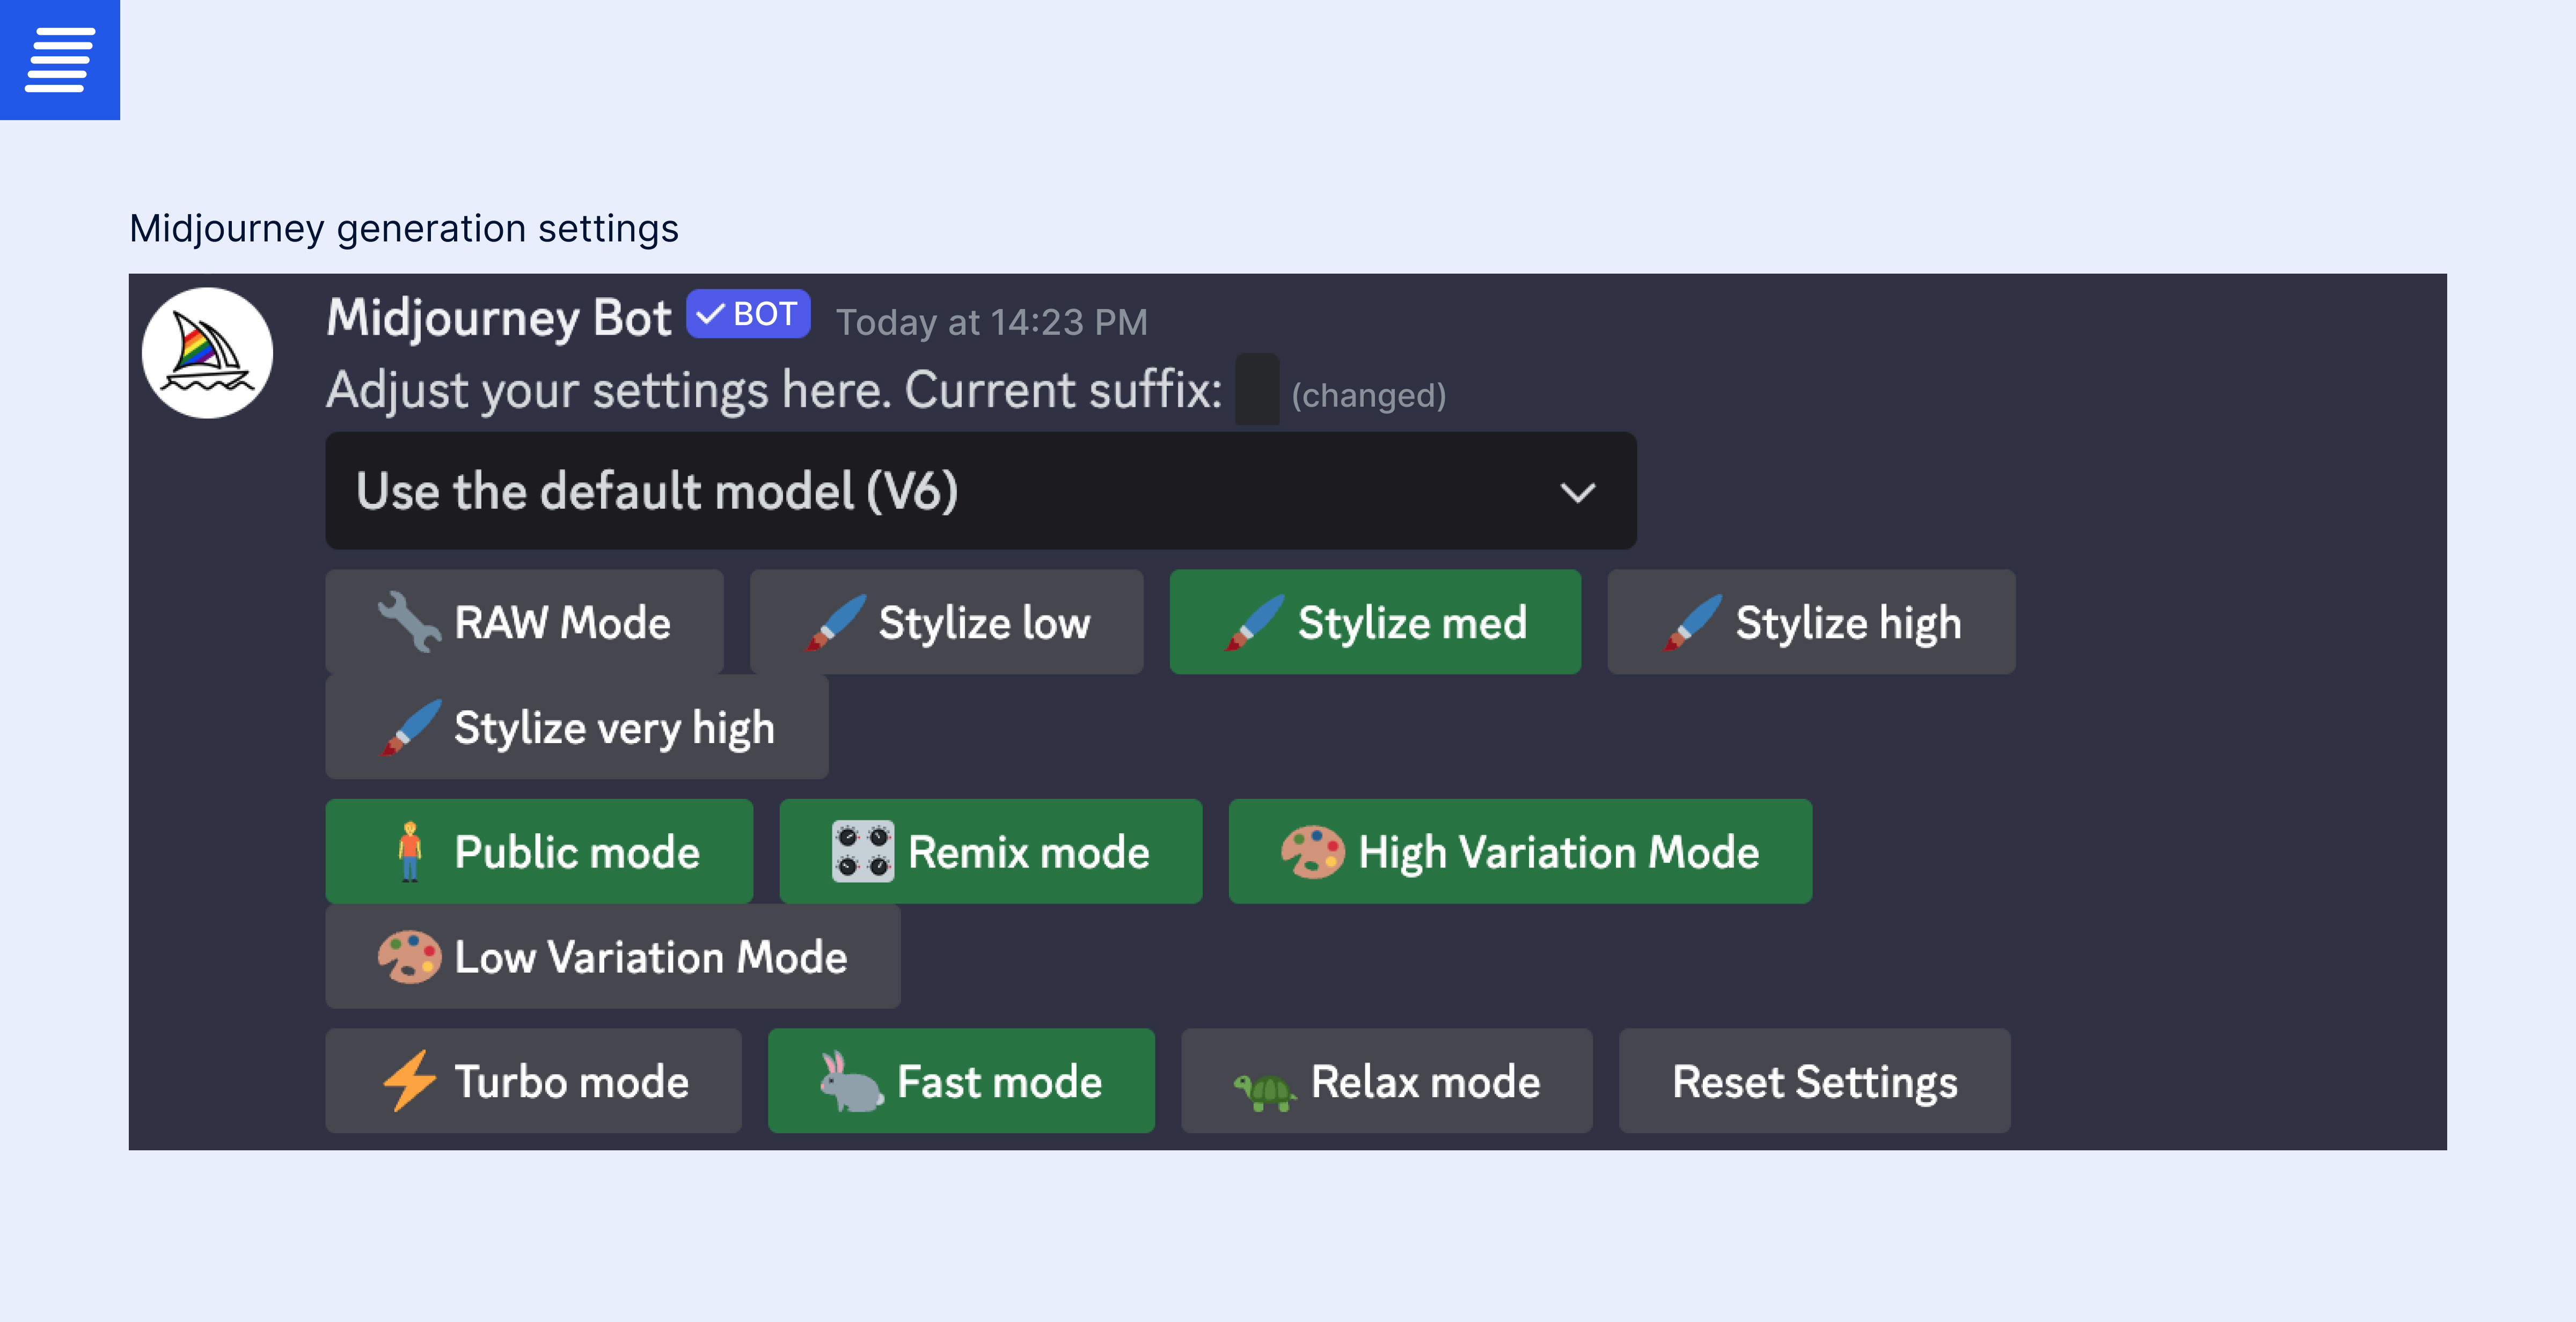Click the palette icon on Low Variation Mode
The height and width of the screenshot is (1322, 2576).
pos(412,957)
